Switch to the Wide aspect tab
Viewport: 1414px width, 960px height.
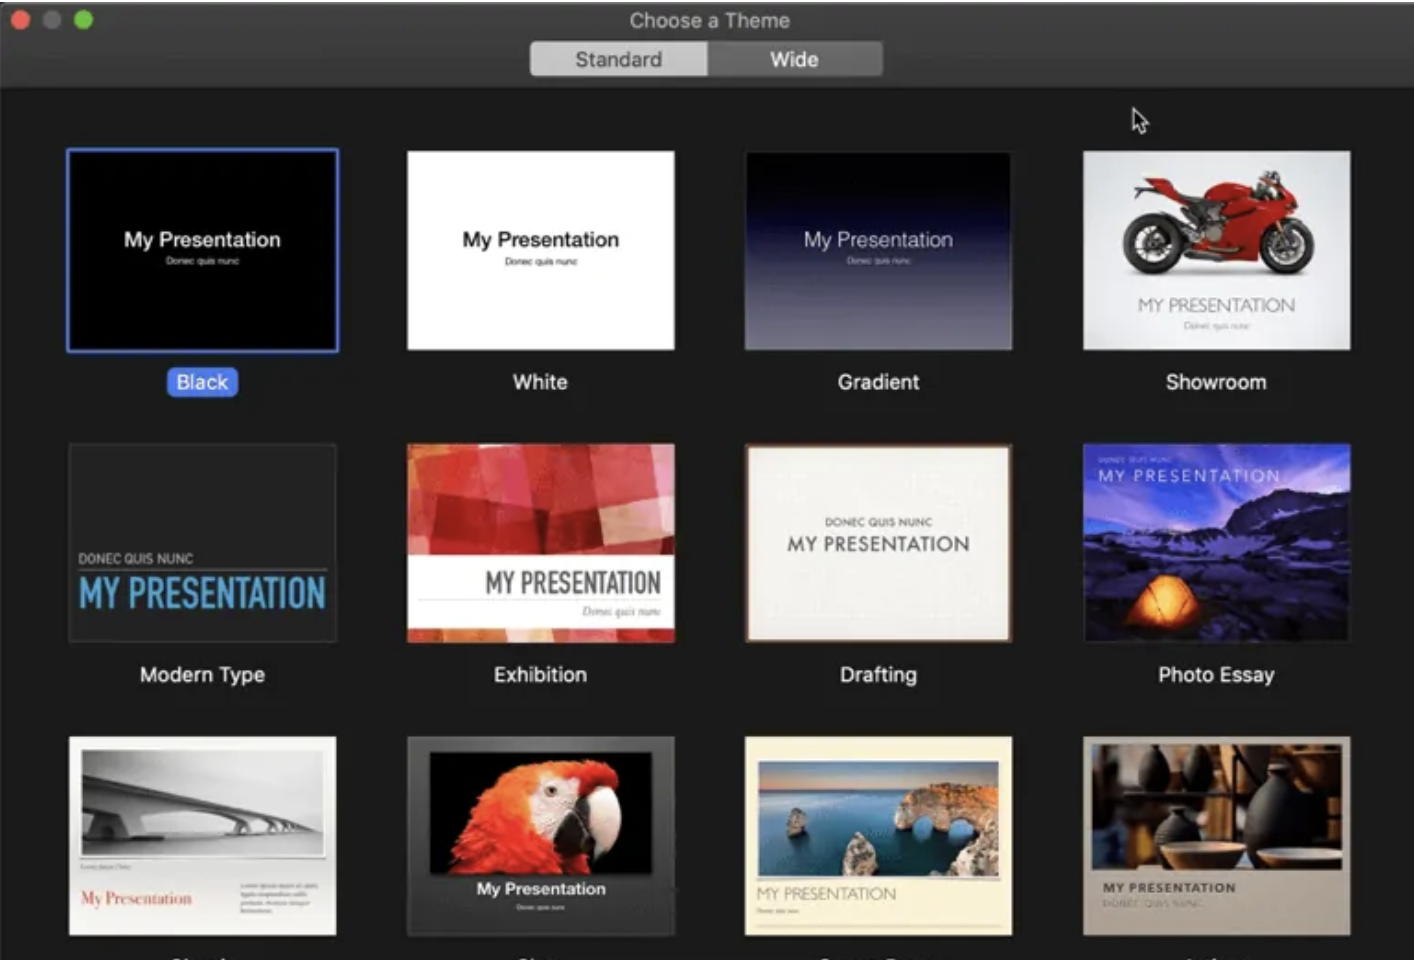pyautogui.click(x=794, y=59)
